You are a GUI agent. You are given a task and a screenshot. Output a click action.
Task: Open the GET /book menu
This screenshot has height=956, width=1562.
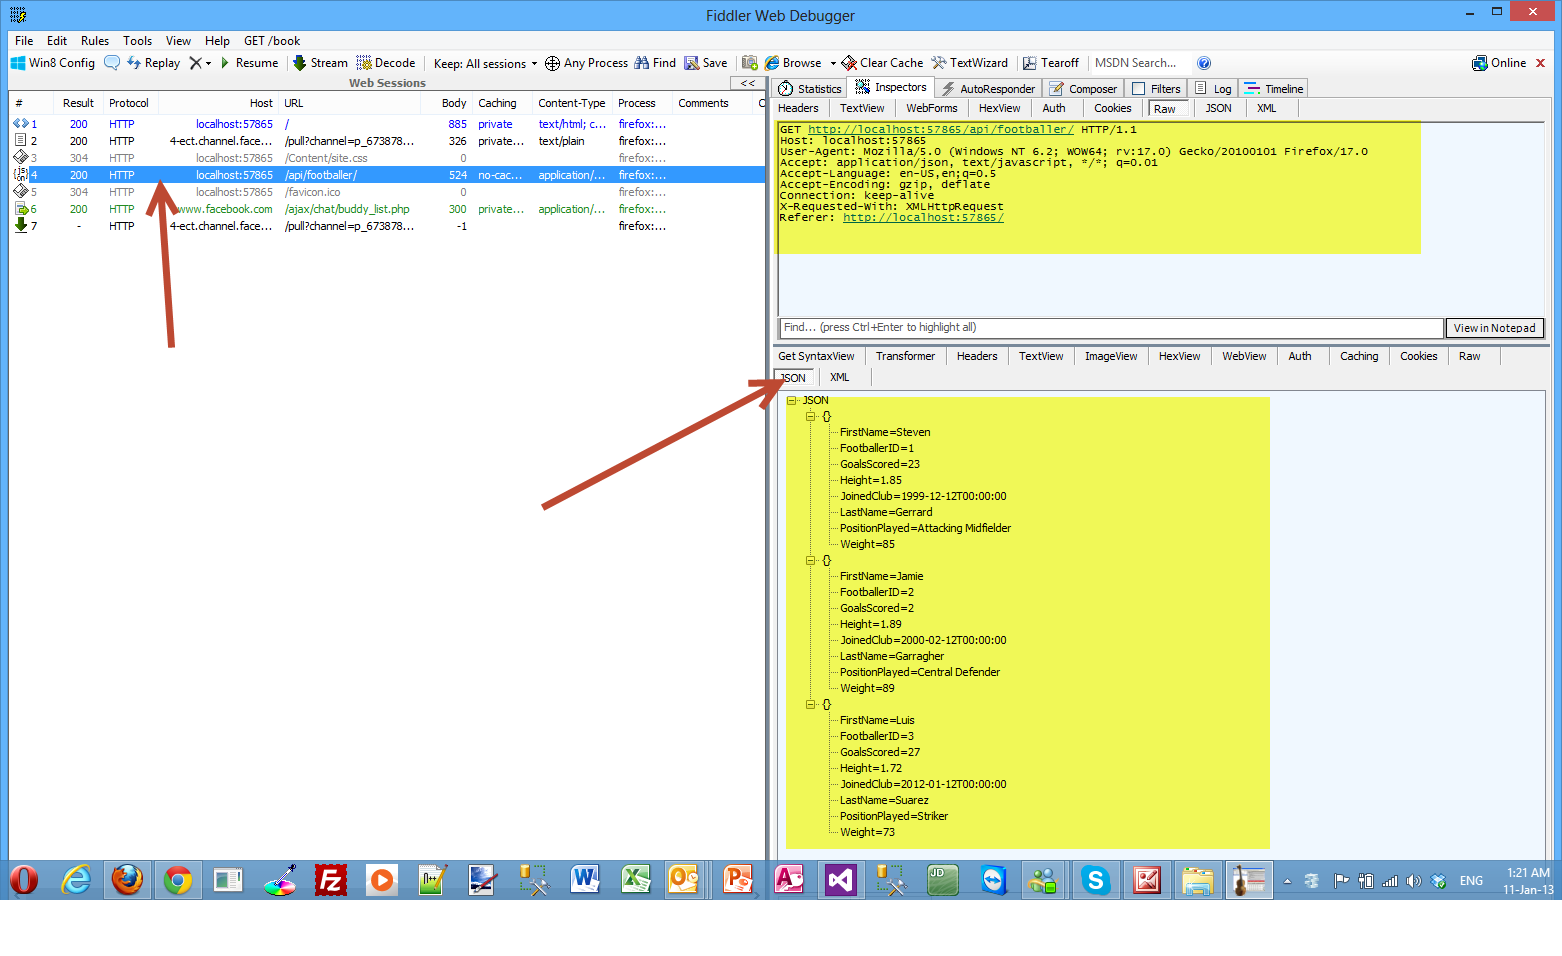272,41
